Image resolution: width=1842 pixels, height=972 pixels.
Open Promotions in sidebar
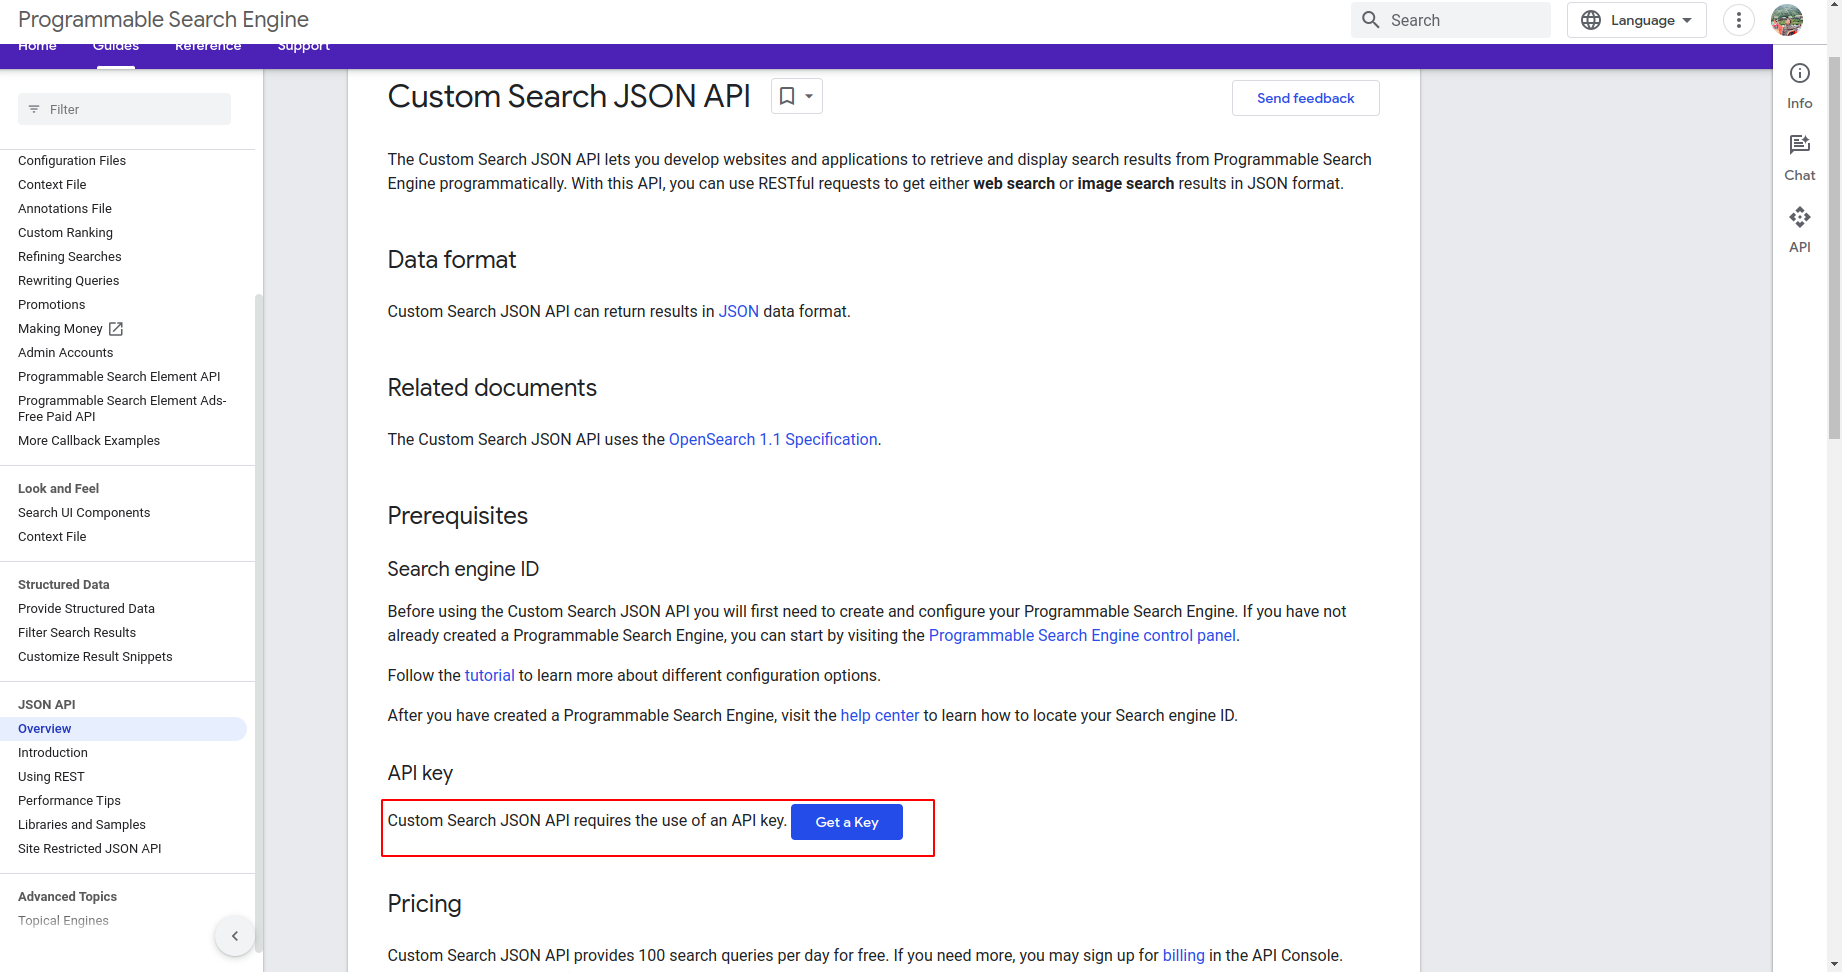pyautogui.click(x=52, y=305)
